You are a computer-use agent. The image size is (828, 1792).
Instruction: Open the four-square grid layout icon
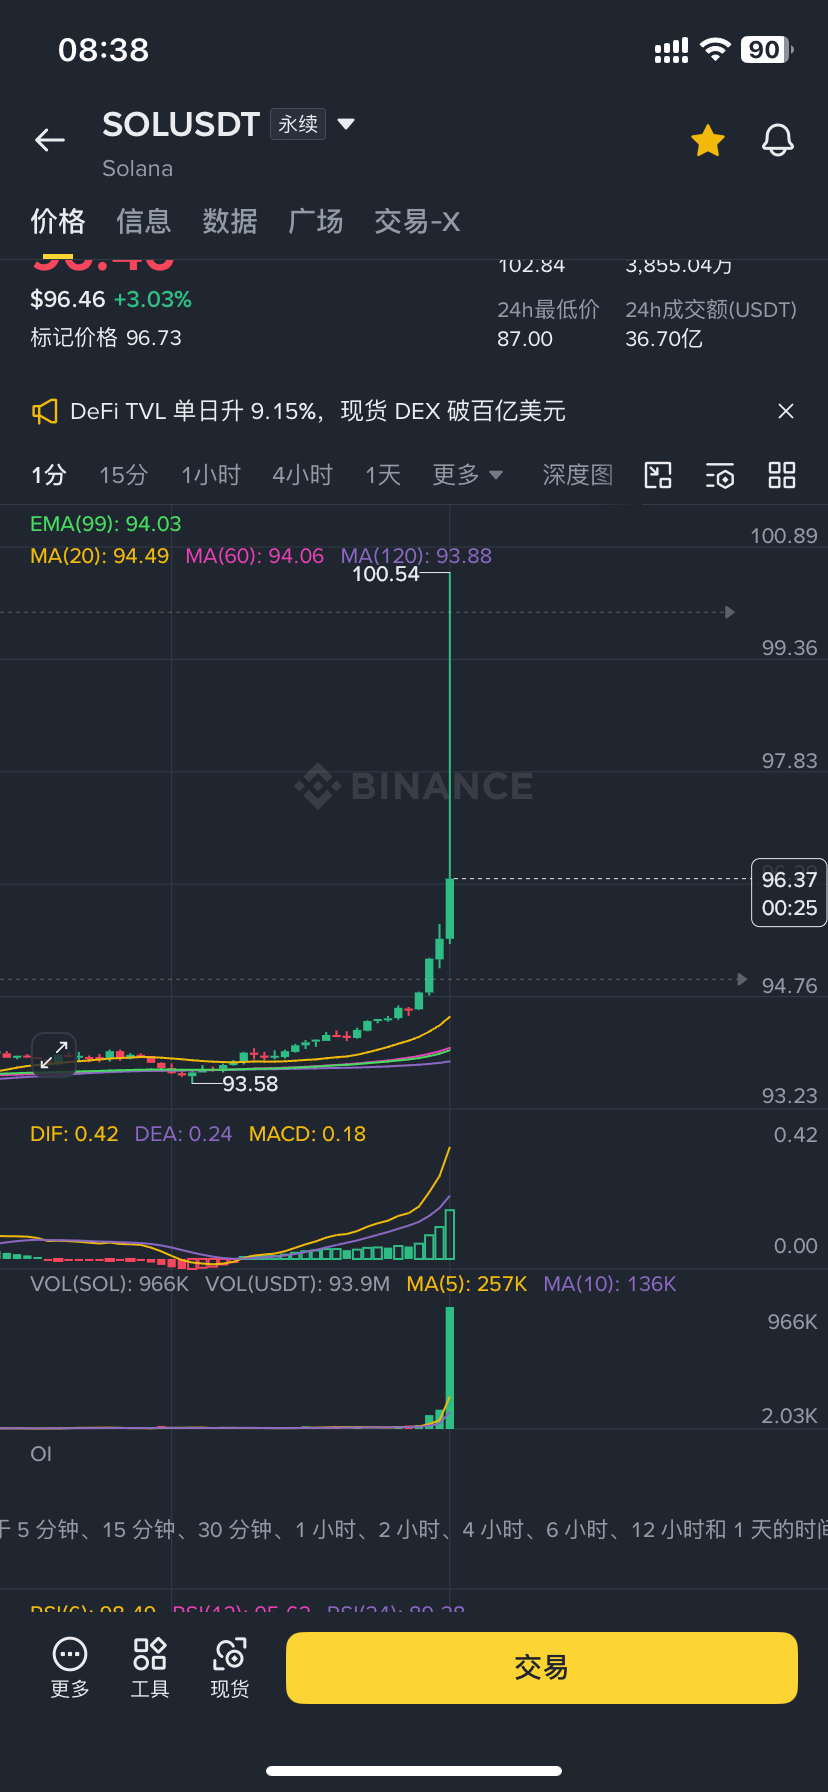click(x=782, y=475)
